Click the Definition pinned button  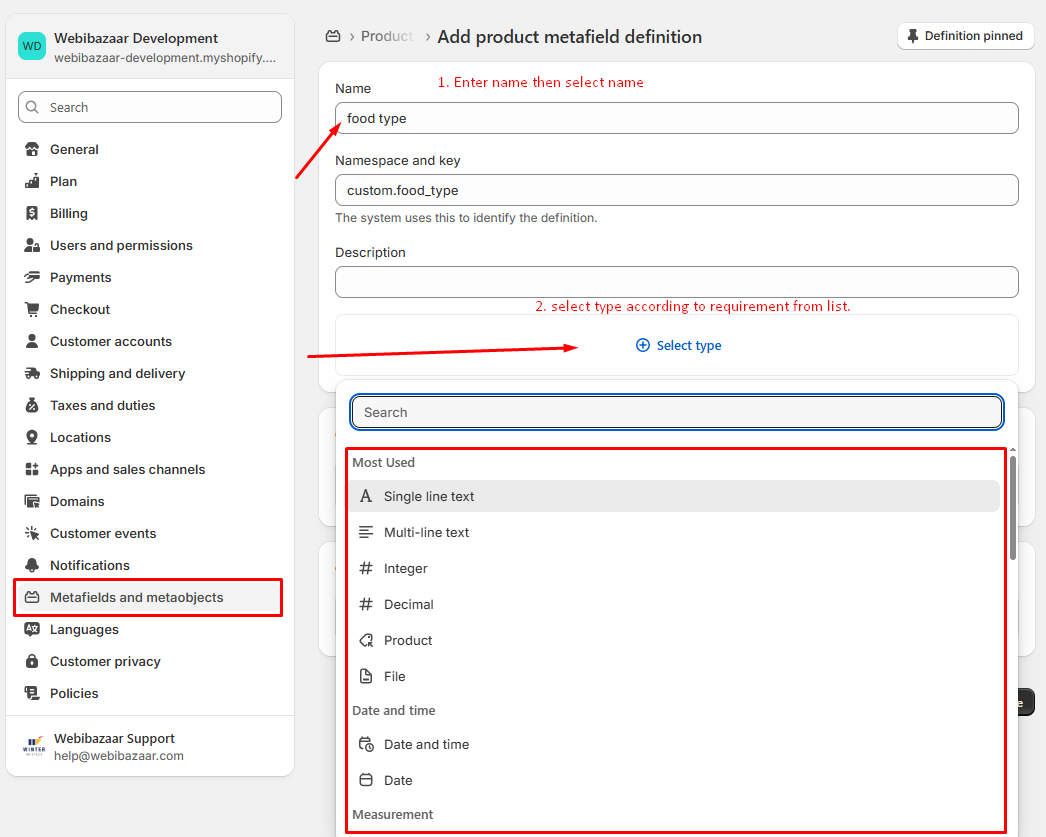click(x=964, y=36)
